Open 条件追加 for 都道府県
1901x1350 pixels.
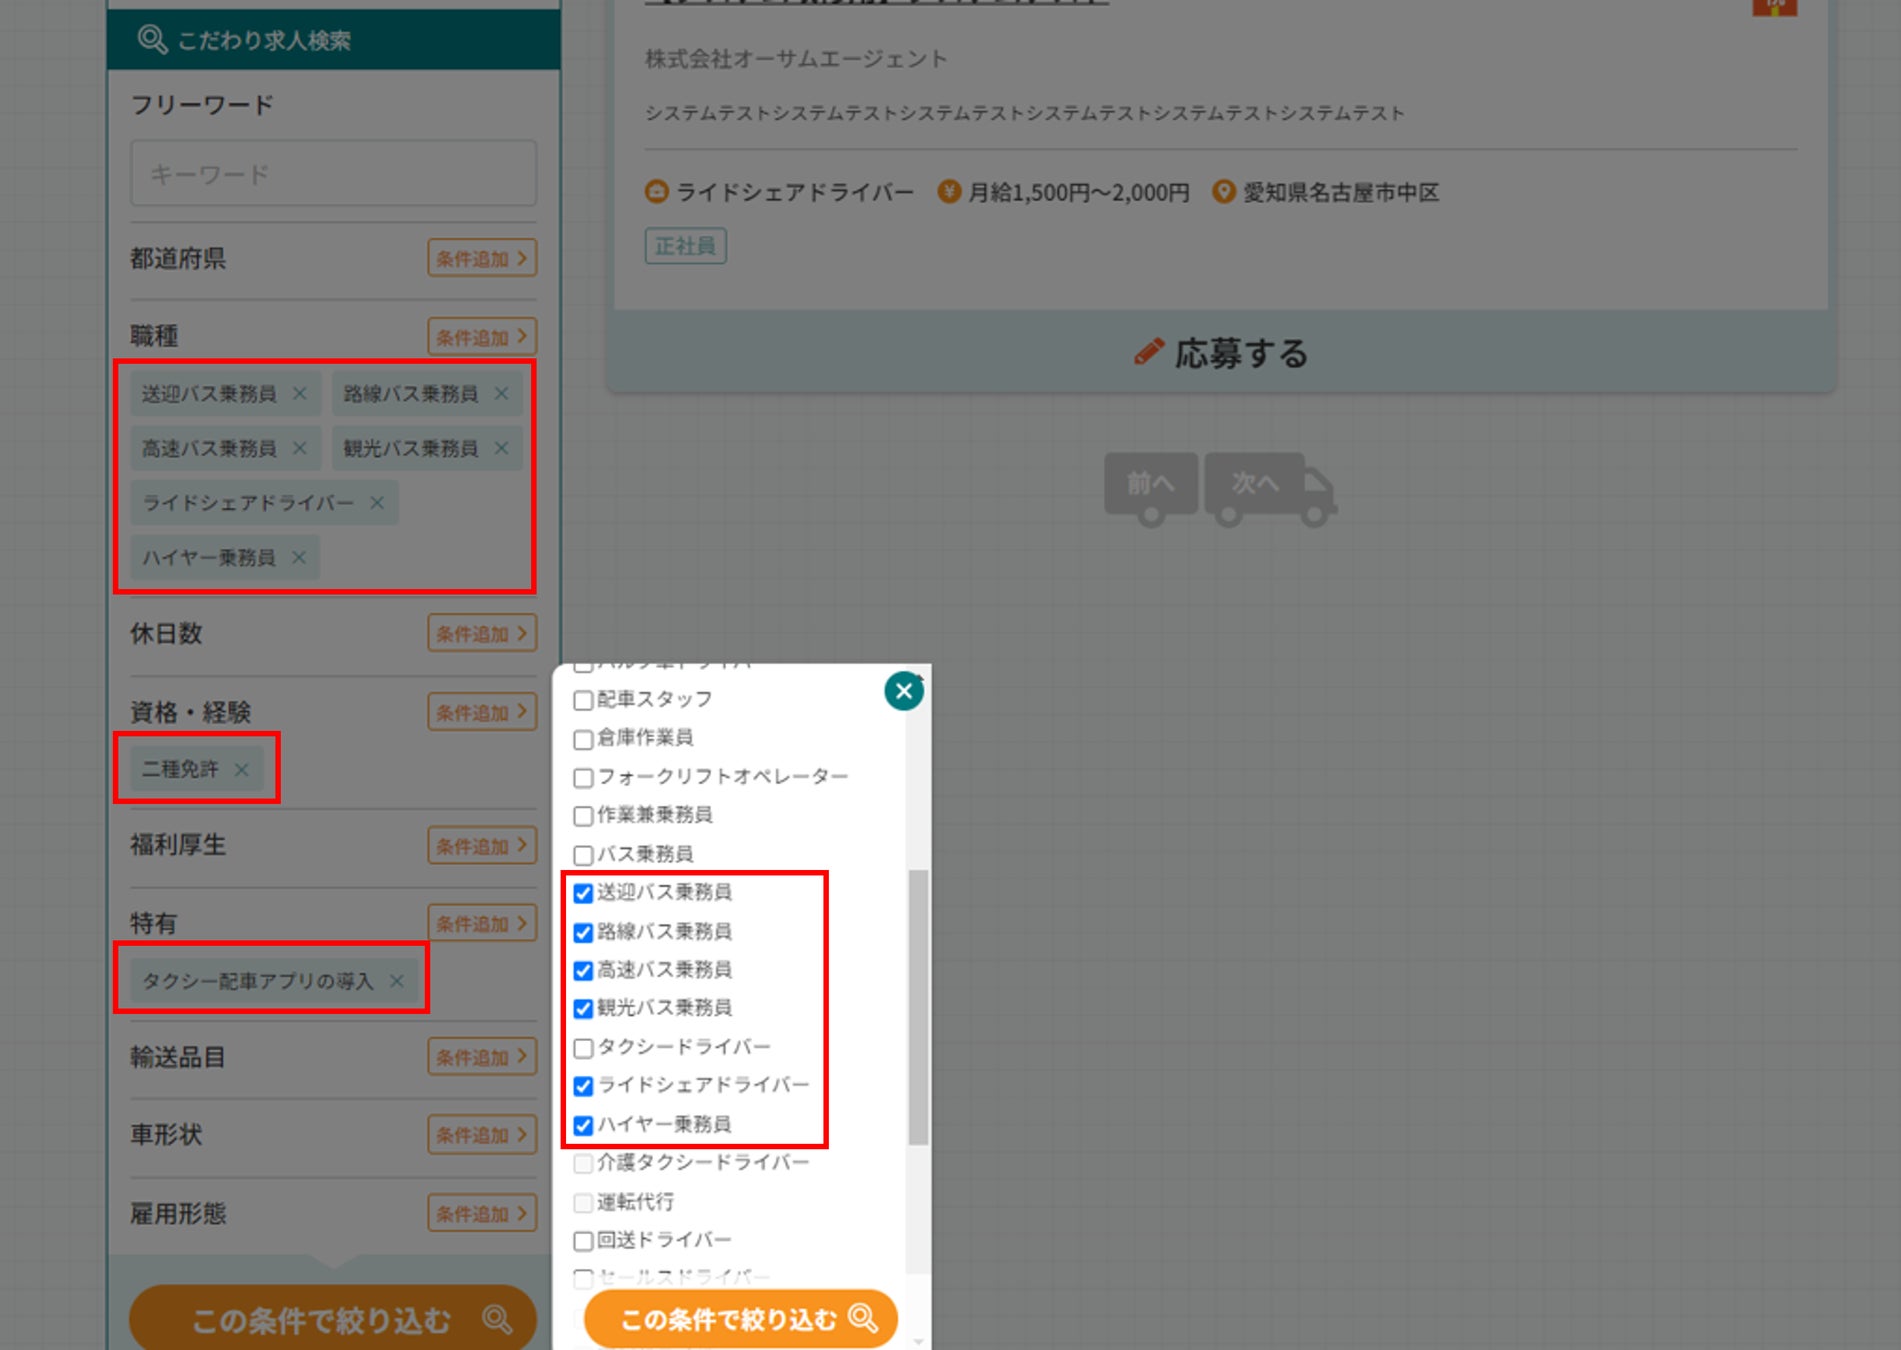[482, 258]
